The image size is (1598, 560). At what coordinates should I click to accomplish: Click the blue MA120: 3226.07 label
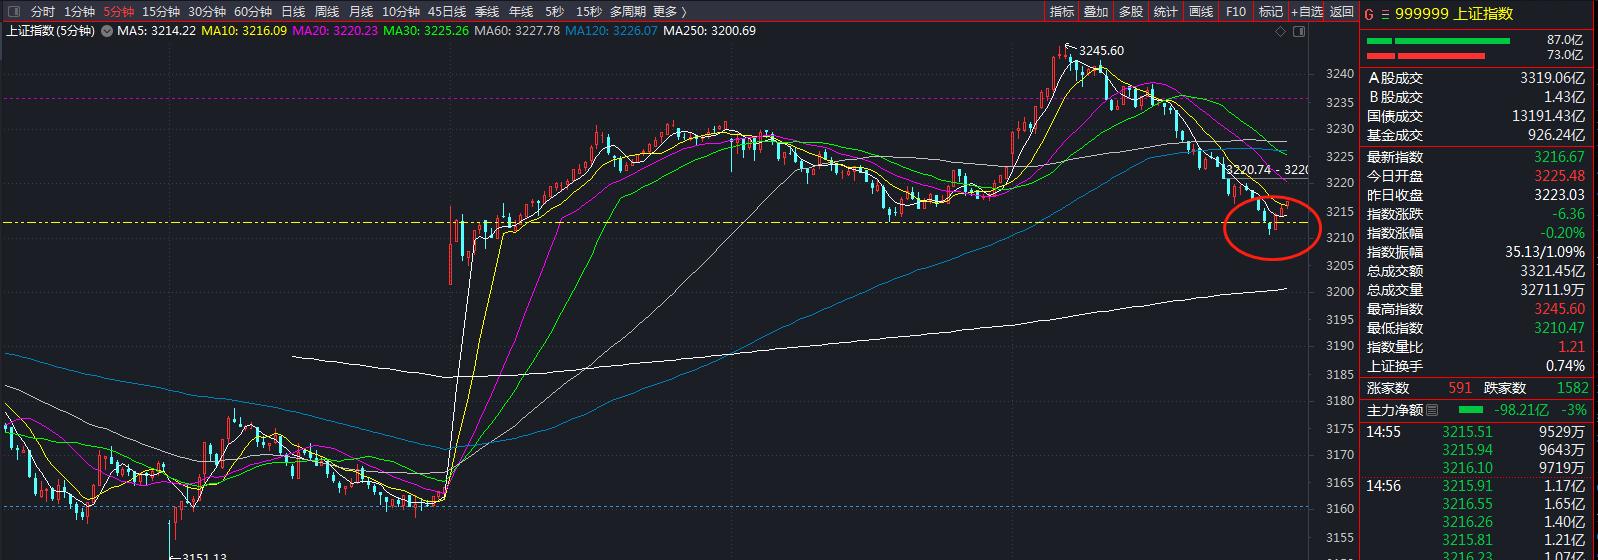[611, 31]
